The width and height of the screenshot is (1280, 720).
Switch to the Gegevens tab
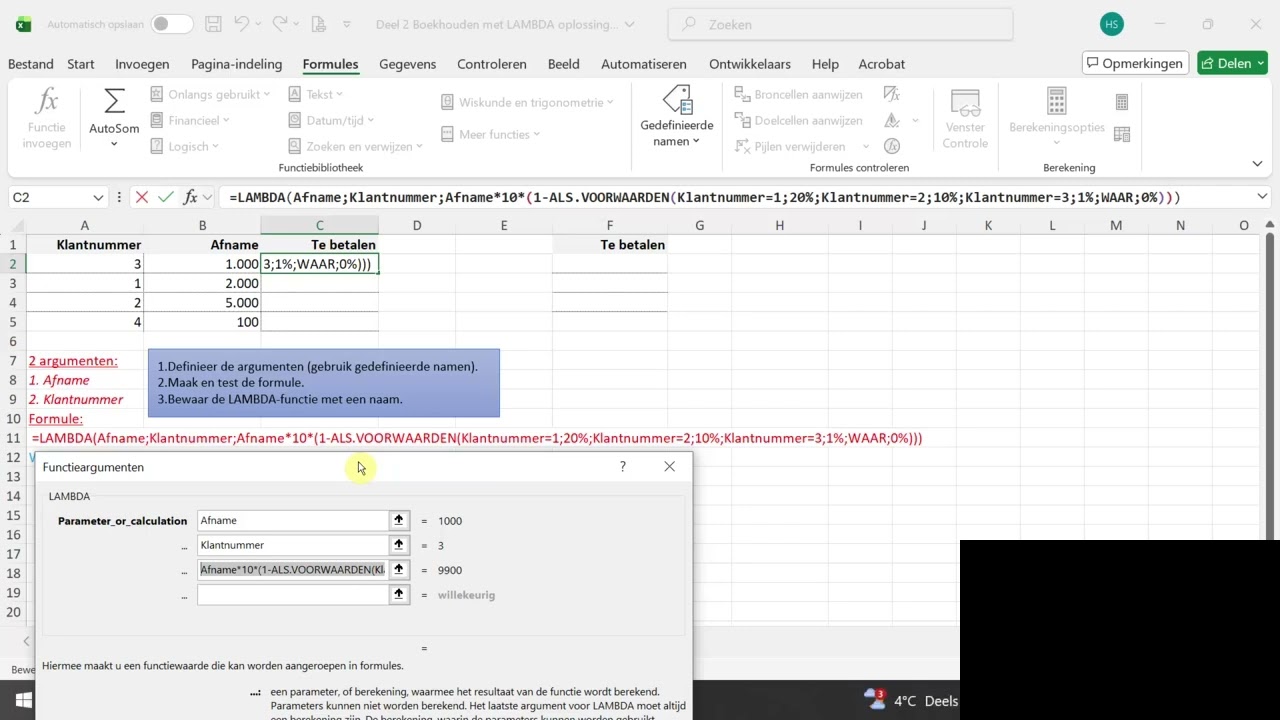(x=407, y=64)
